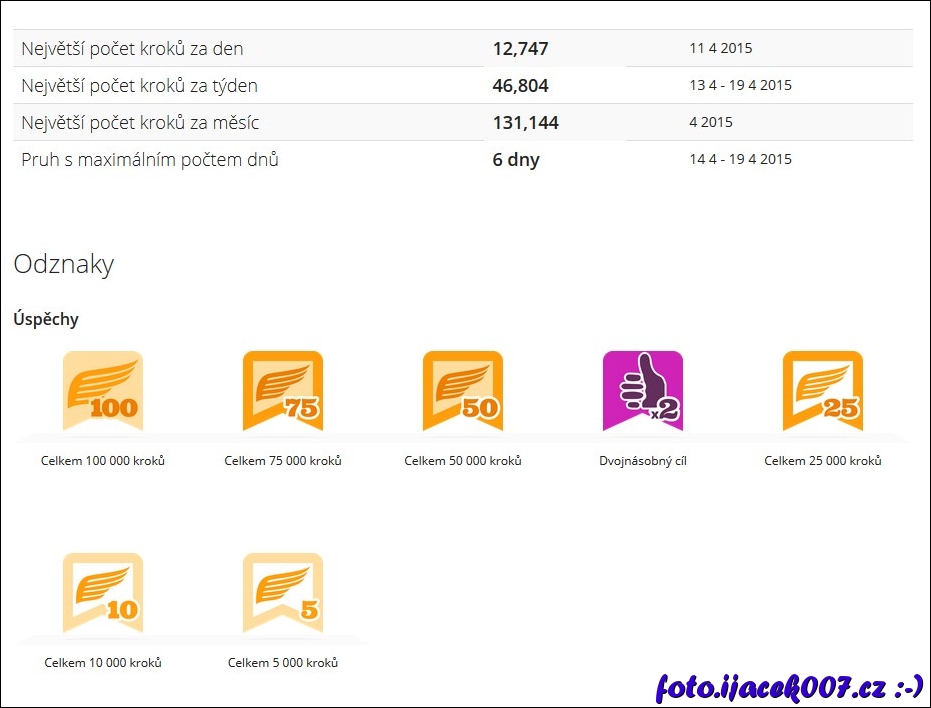Click the 'Celkem 5 000 kroků' caption
The width and height of the screenshot is (931, 708).
coord(283,663)
